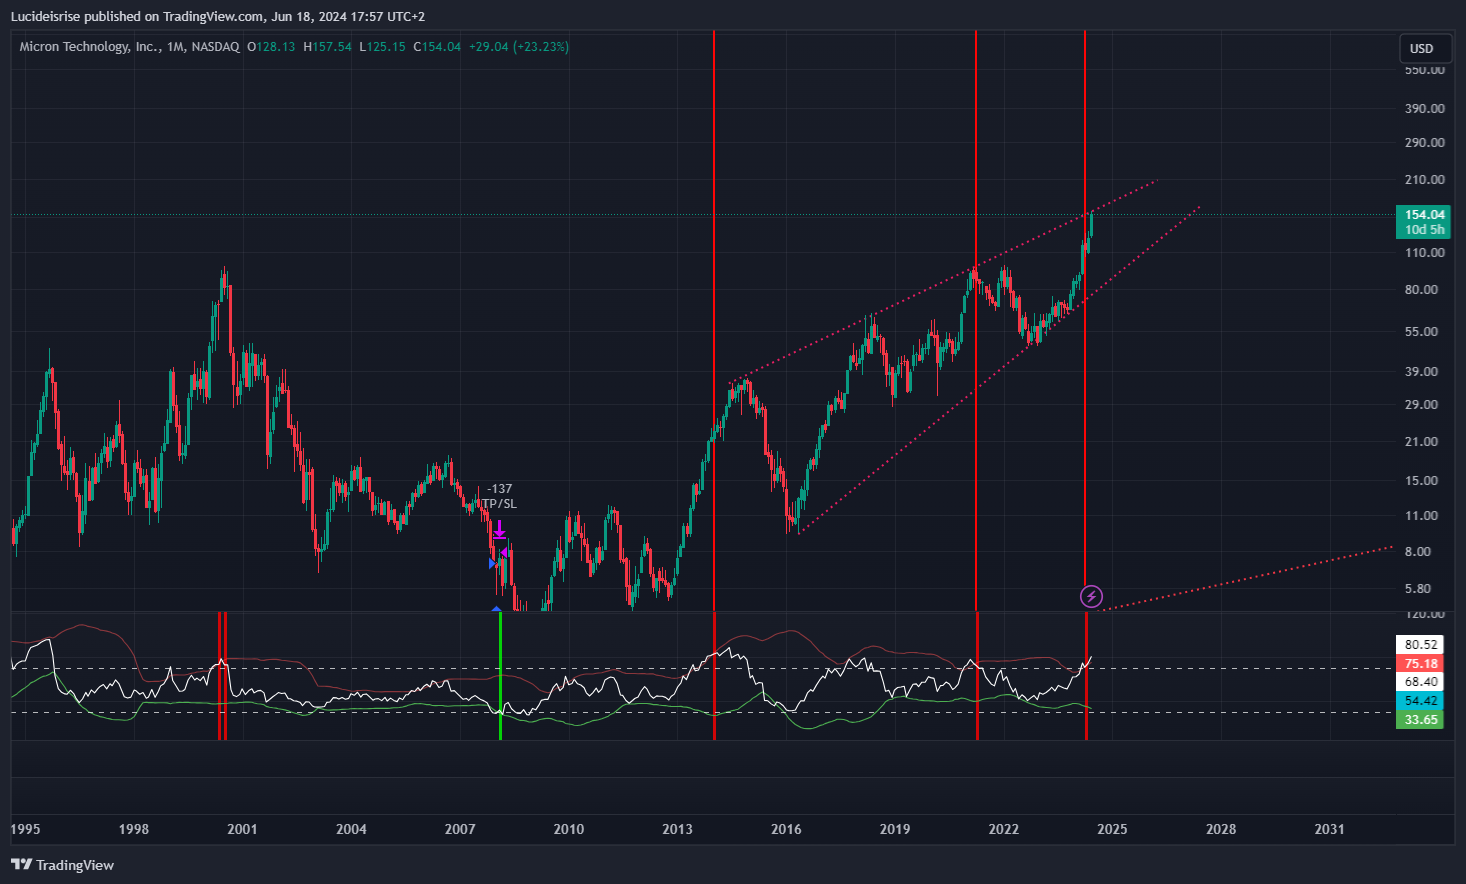The image size is (1466, 884).
Task: Click the current price label 154.04
Action: point(1424,214)
